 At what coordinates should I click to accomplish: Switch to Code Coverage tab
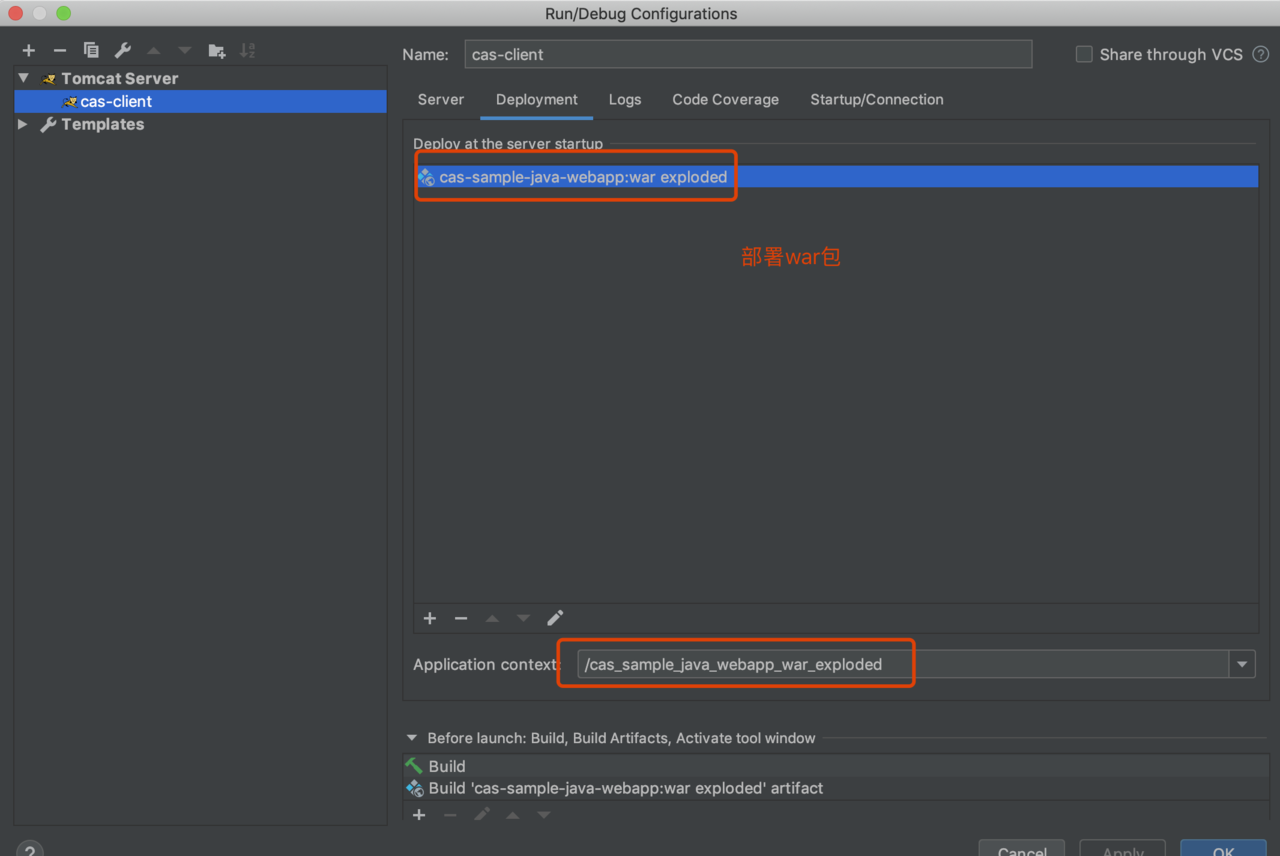(x=725, y=100)
